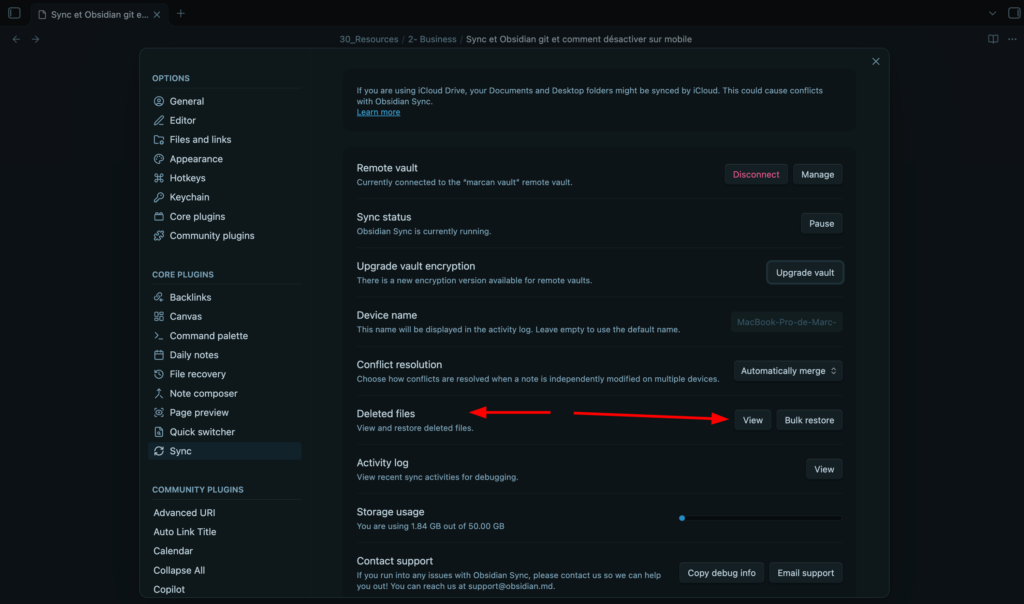
Task: Switch to reading view book icon
Action: pyautogui.click(x=993, y=39)
